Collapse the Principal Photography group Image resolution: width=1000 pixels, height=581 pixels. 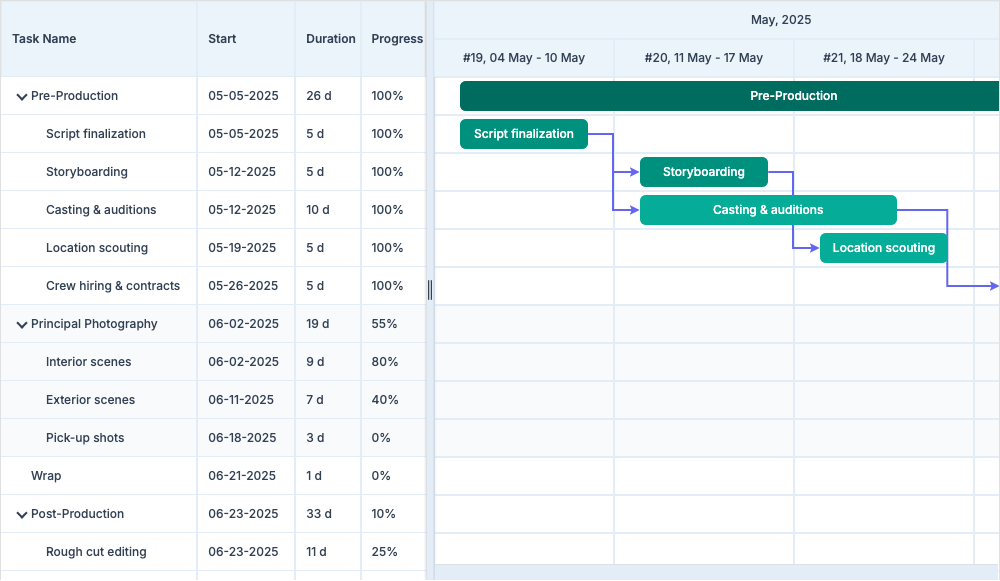21,325
